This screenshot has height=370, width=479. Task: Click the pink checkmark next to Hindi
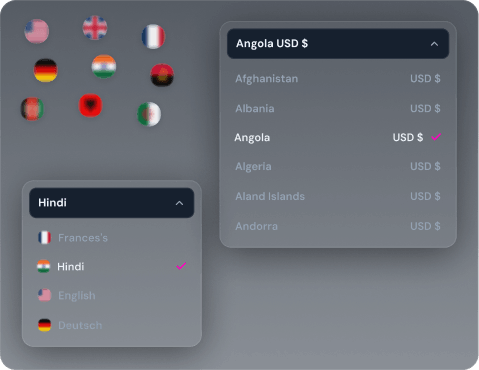coord(181,266)
